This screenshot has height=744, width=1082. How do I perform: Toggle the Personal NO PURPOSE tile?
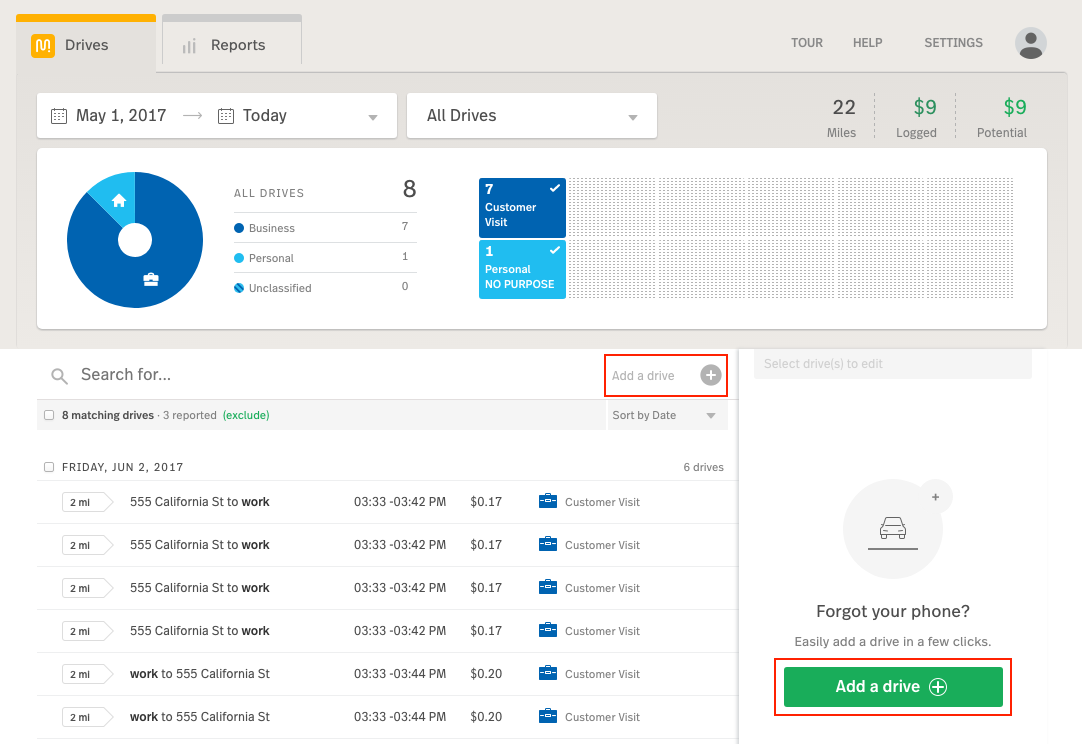tap(522, 269)
